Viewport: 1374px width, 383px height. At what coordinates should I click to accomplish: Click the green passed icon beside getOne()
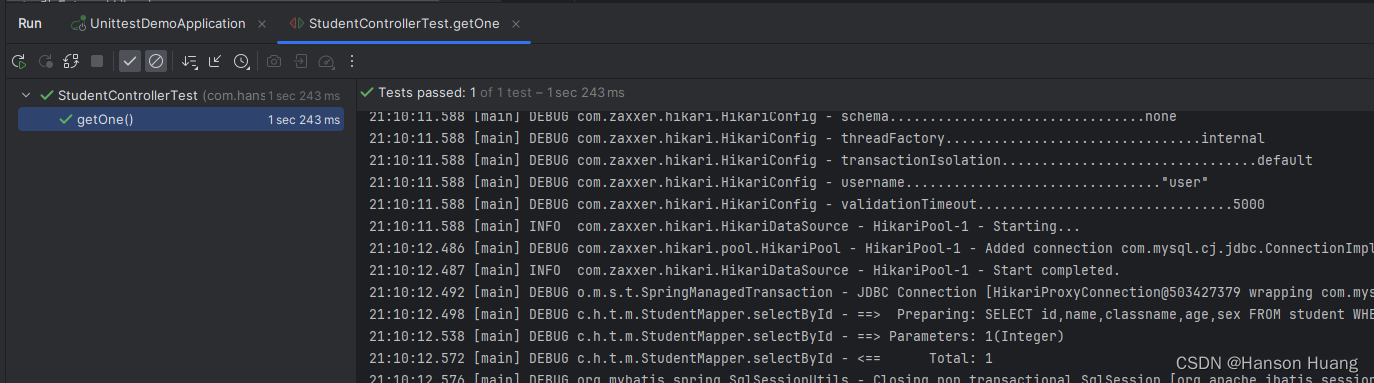(66, 119)
